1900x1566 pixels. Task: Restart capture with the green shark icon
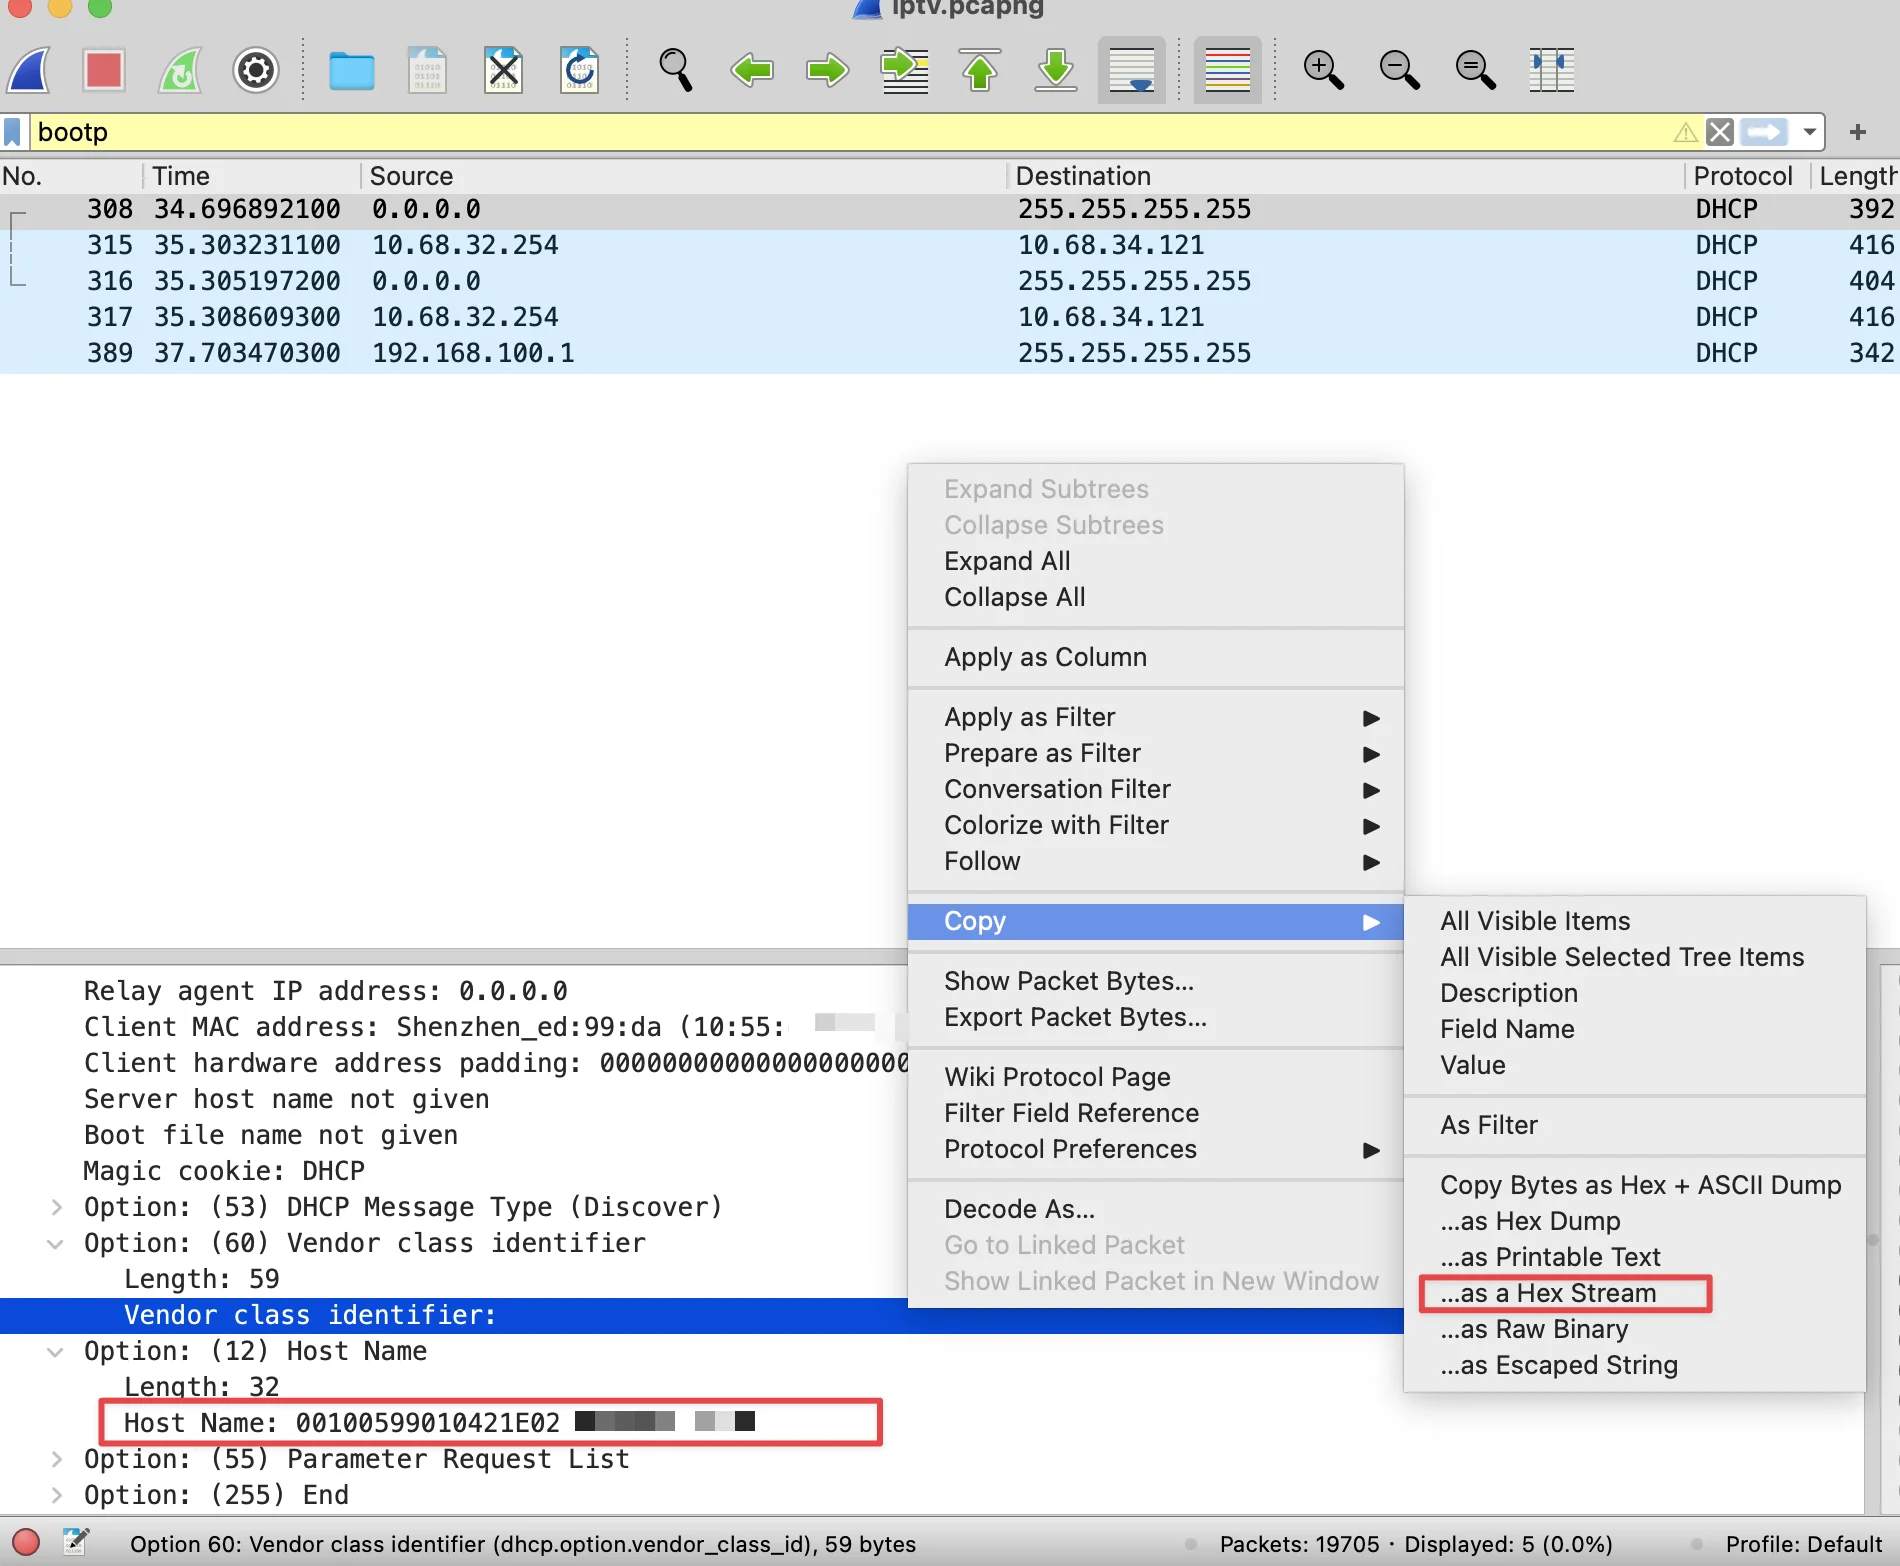point(180,70)
